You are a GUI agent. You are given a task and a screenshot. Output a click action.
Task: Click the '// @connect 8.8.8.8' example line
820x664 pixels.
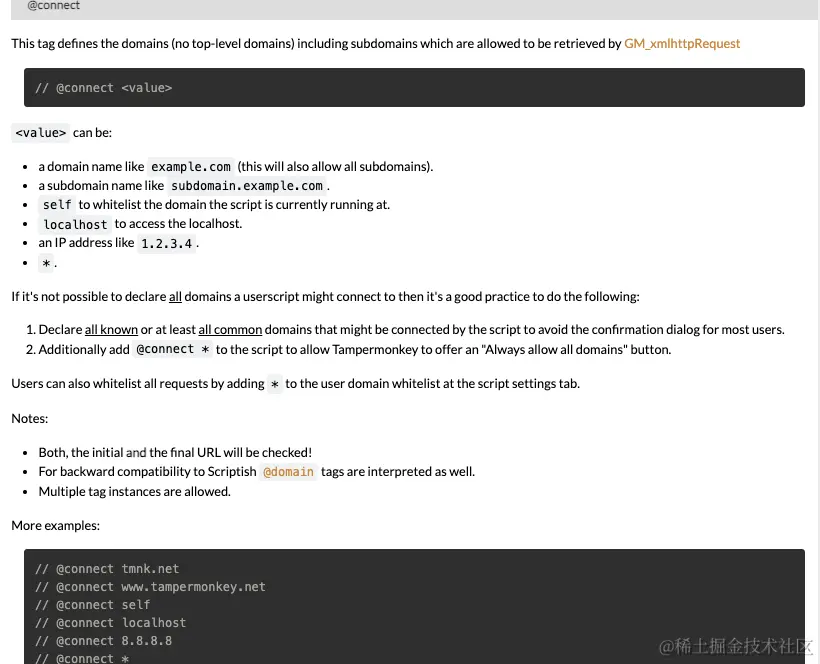pyautogui.click(x=103, y=641)
